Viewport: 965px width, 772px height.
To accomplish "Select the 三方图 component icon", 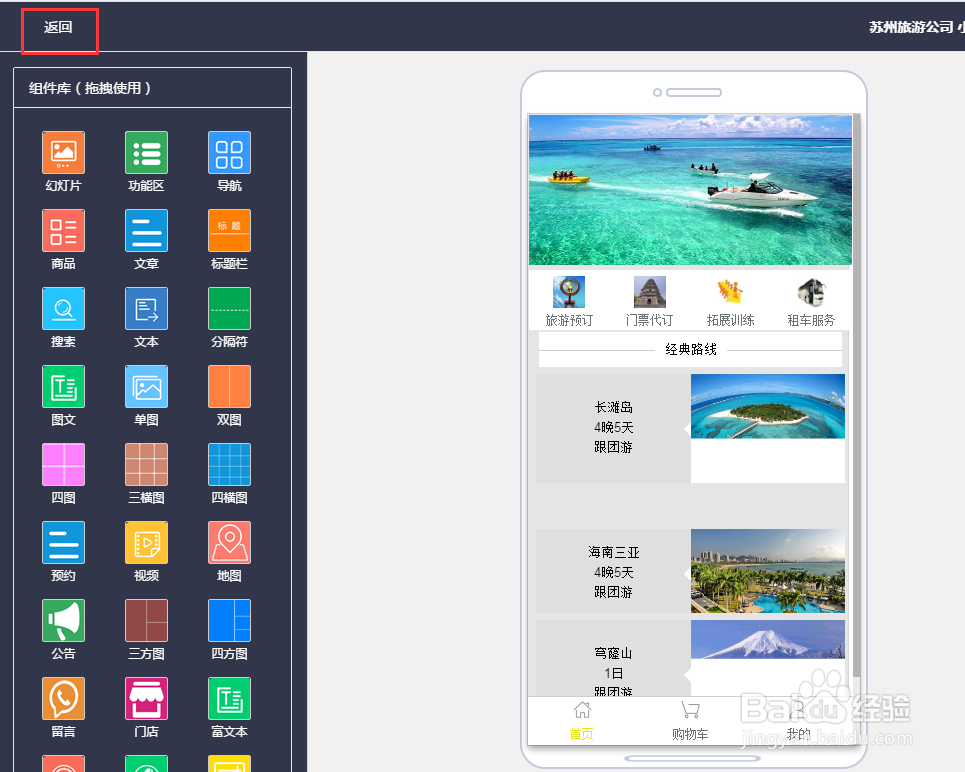I will click(x=146, y=621).
